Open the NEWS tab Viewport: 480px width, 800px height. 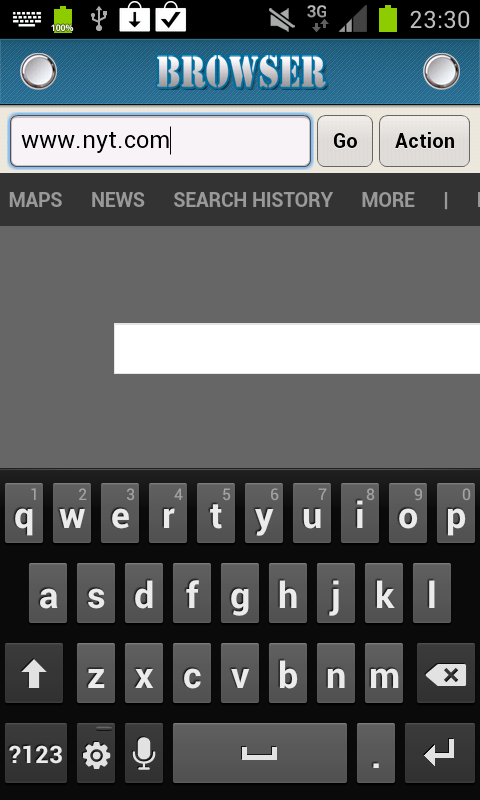pyautogui.click(x=118, y=199)
